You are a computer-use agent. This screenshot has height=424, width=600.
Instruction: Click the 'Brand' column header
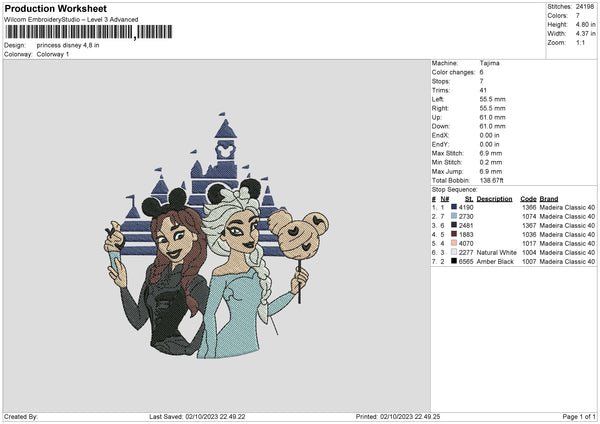point(549,199)
